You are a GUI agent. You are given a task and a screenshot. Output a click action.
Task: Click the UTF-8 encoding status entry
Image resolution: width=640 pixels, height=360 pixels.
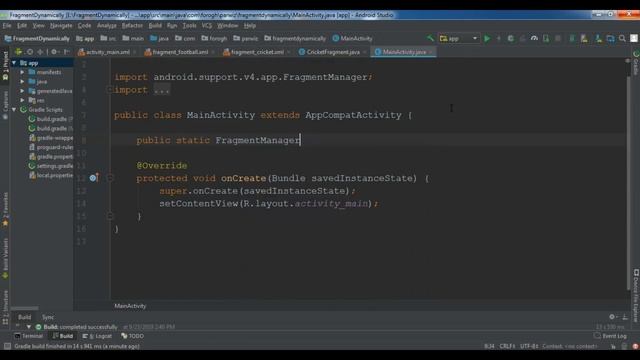(529, 346)
